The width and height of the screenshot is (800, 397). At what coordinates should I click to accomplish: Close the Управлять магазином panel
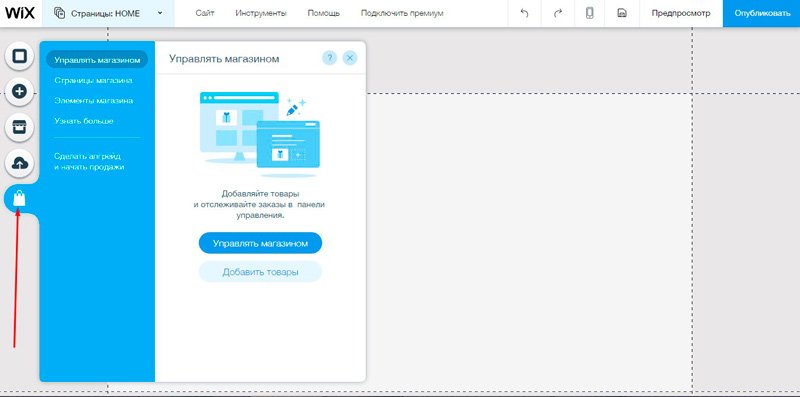coord(350,58)
